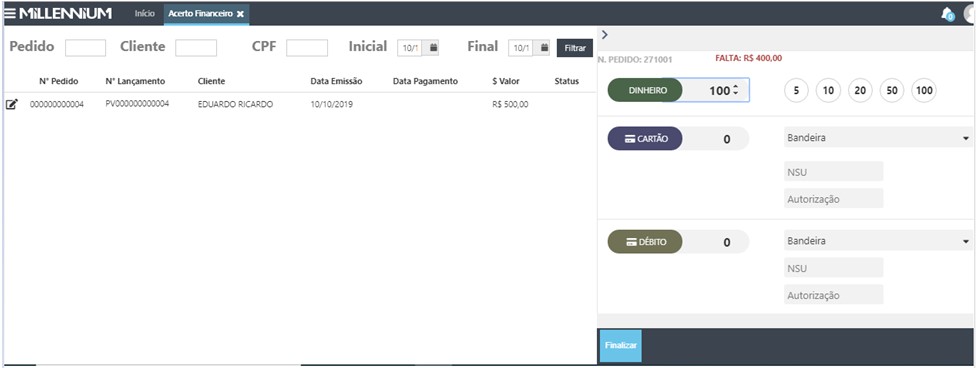This screenshot has height=368, width=977.
Task: Focus the CPF filter field
Action: point(307,48)
